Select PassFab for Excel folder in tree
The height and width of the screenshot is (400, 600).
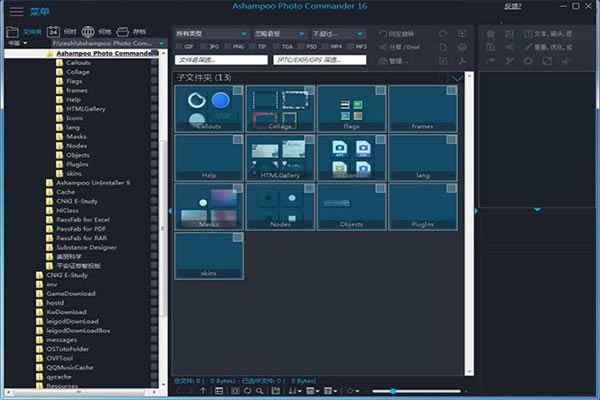point(83,220)
